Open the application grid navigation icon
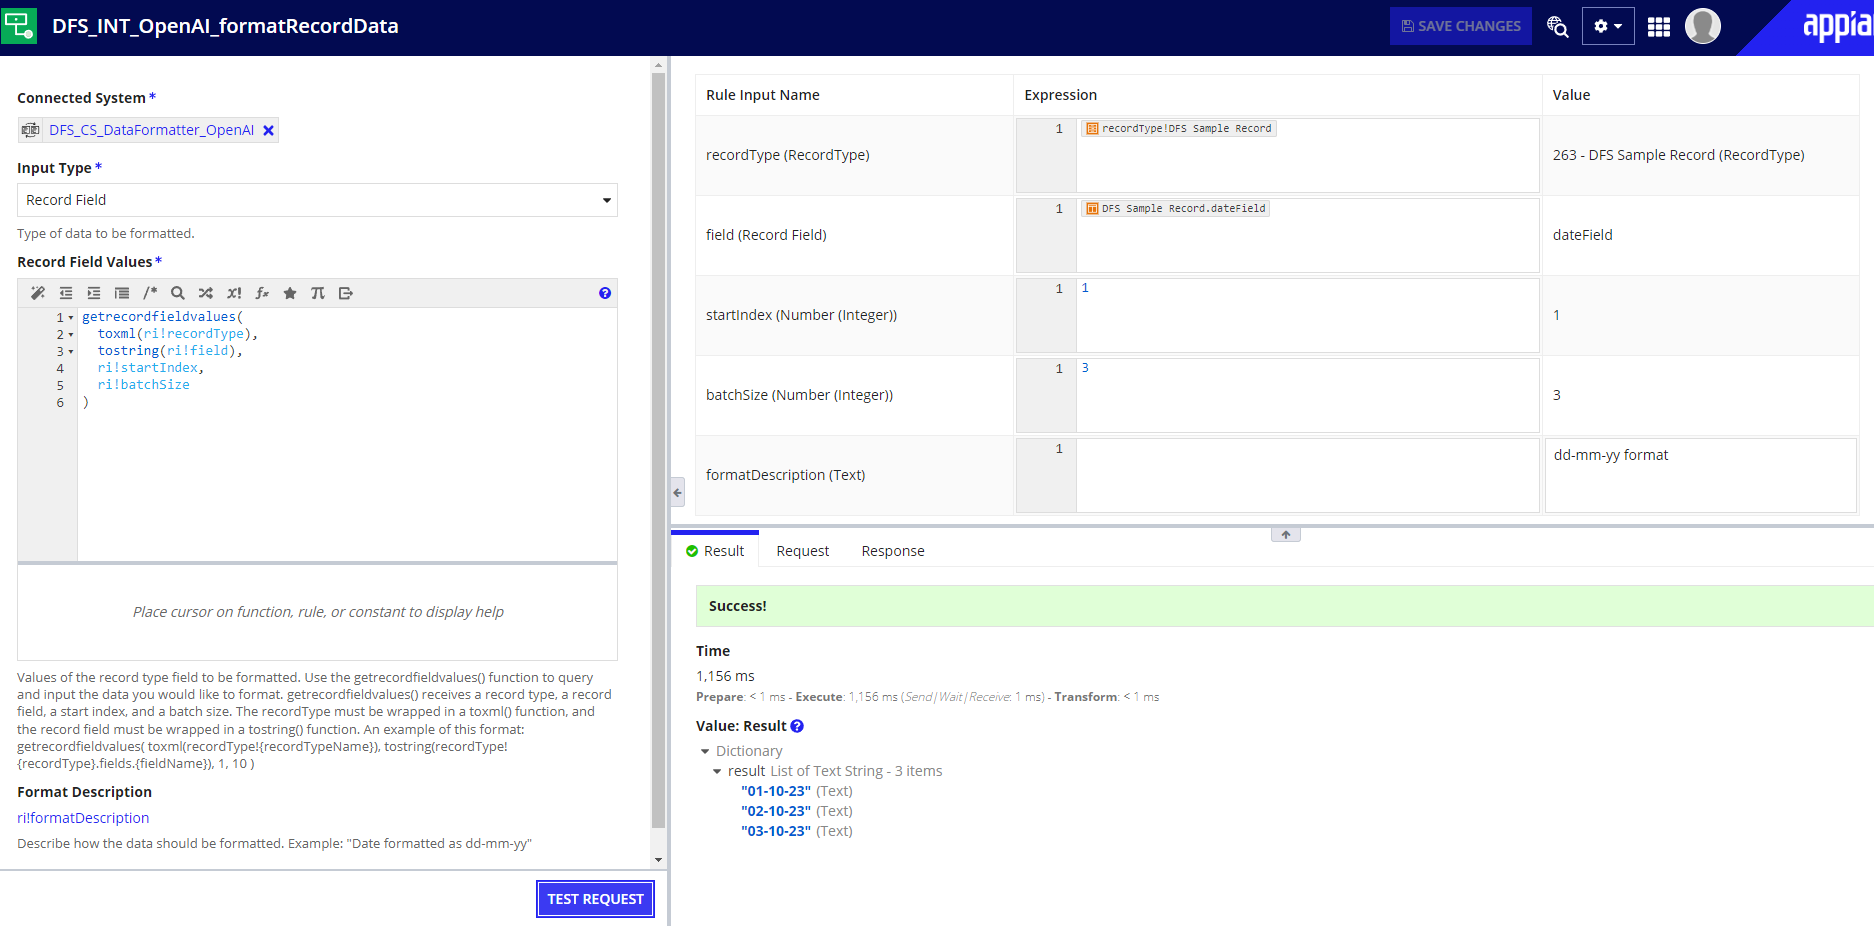 coord(1659,27)
